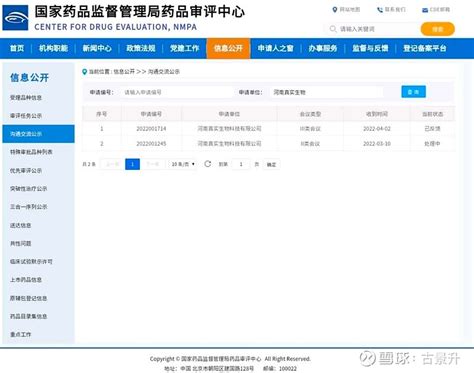Open the 申请人之窗 navigation menu item
474x373 pixels.
click(x=275, y=48)
